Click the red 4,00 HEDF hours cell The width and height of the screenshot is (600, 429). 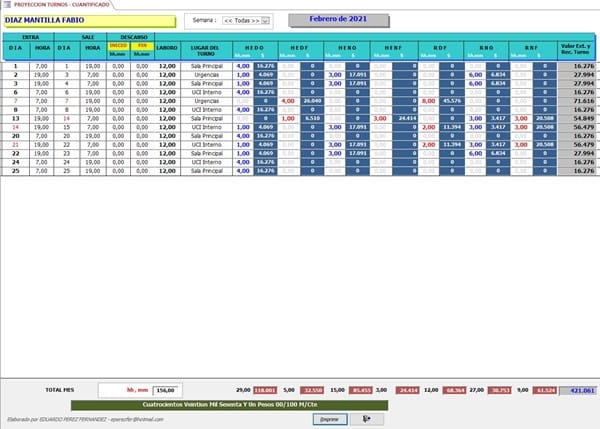[288, 101]
